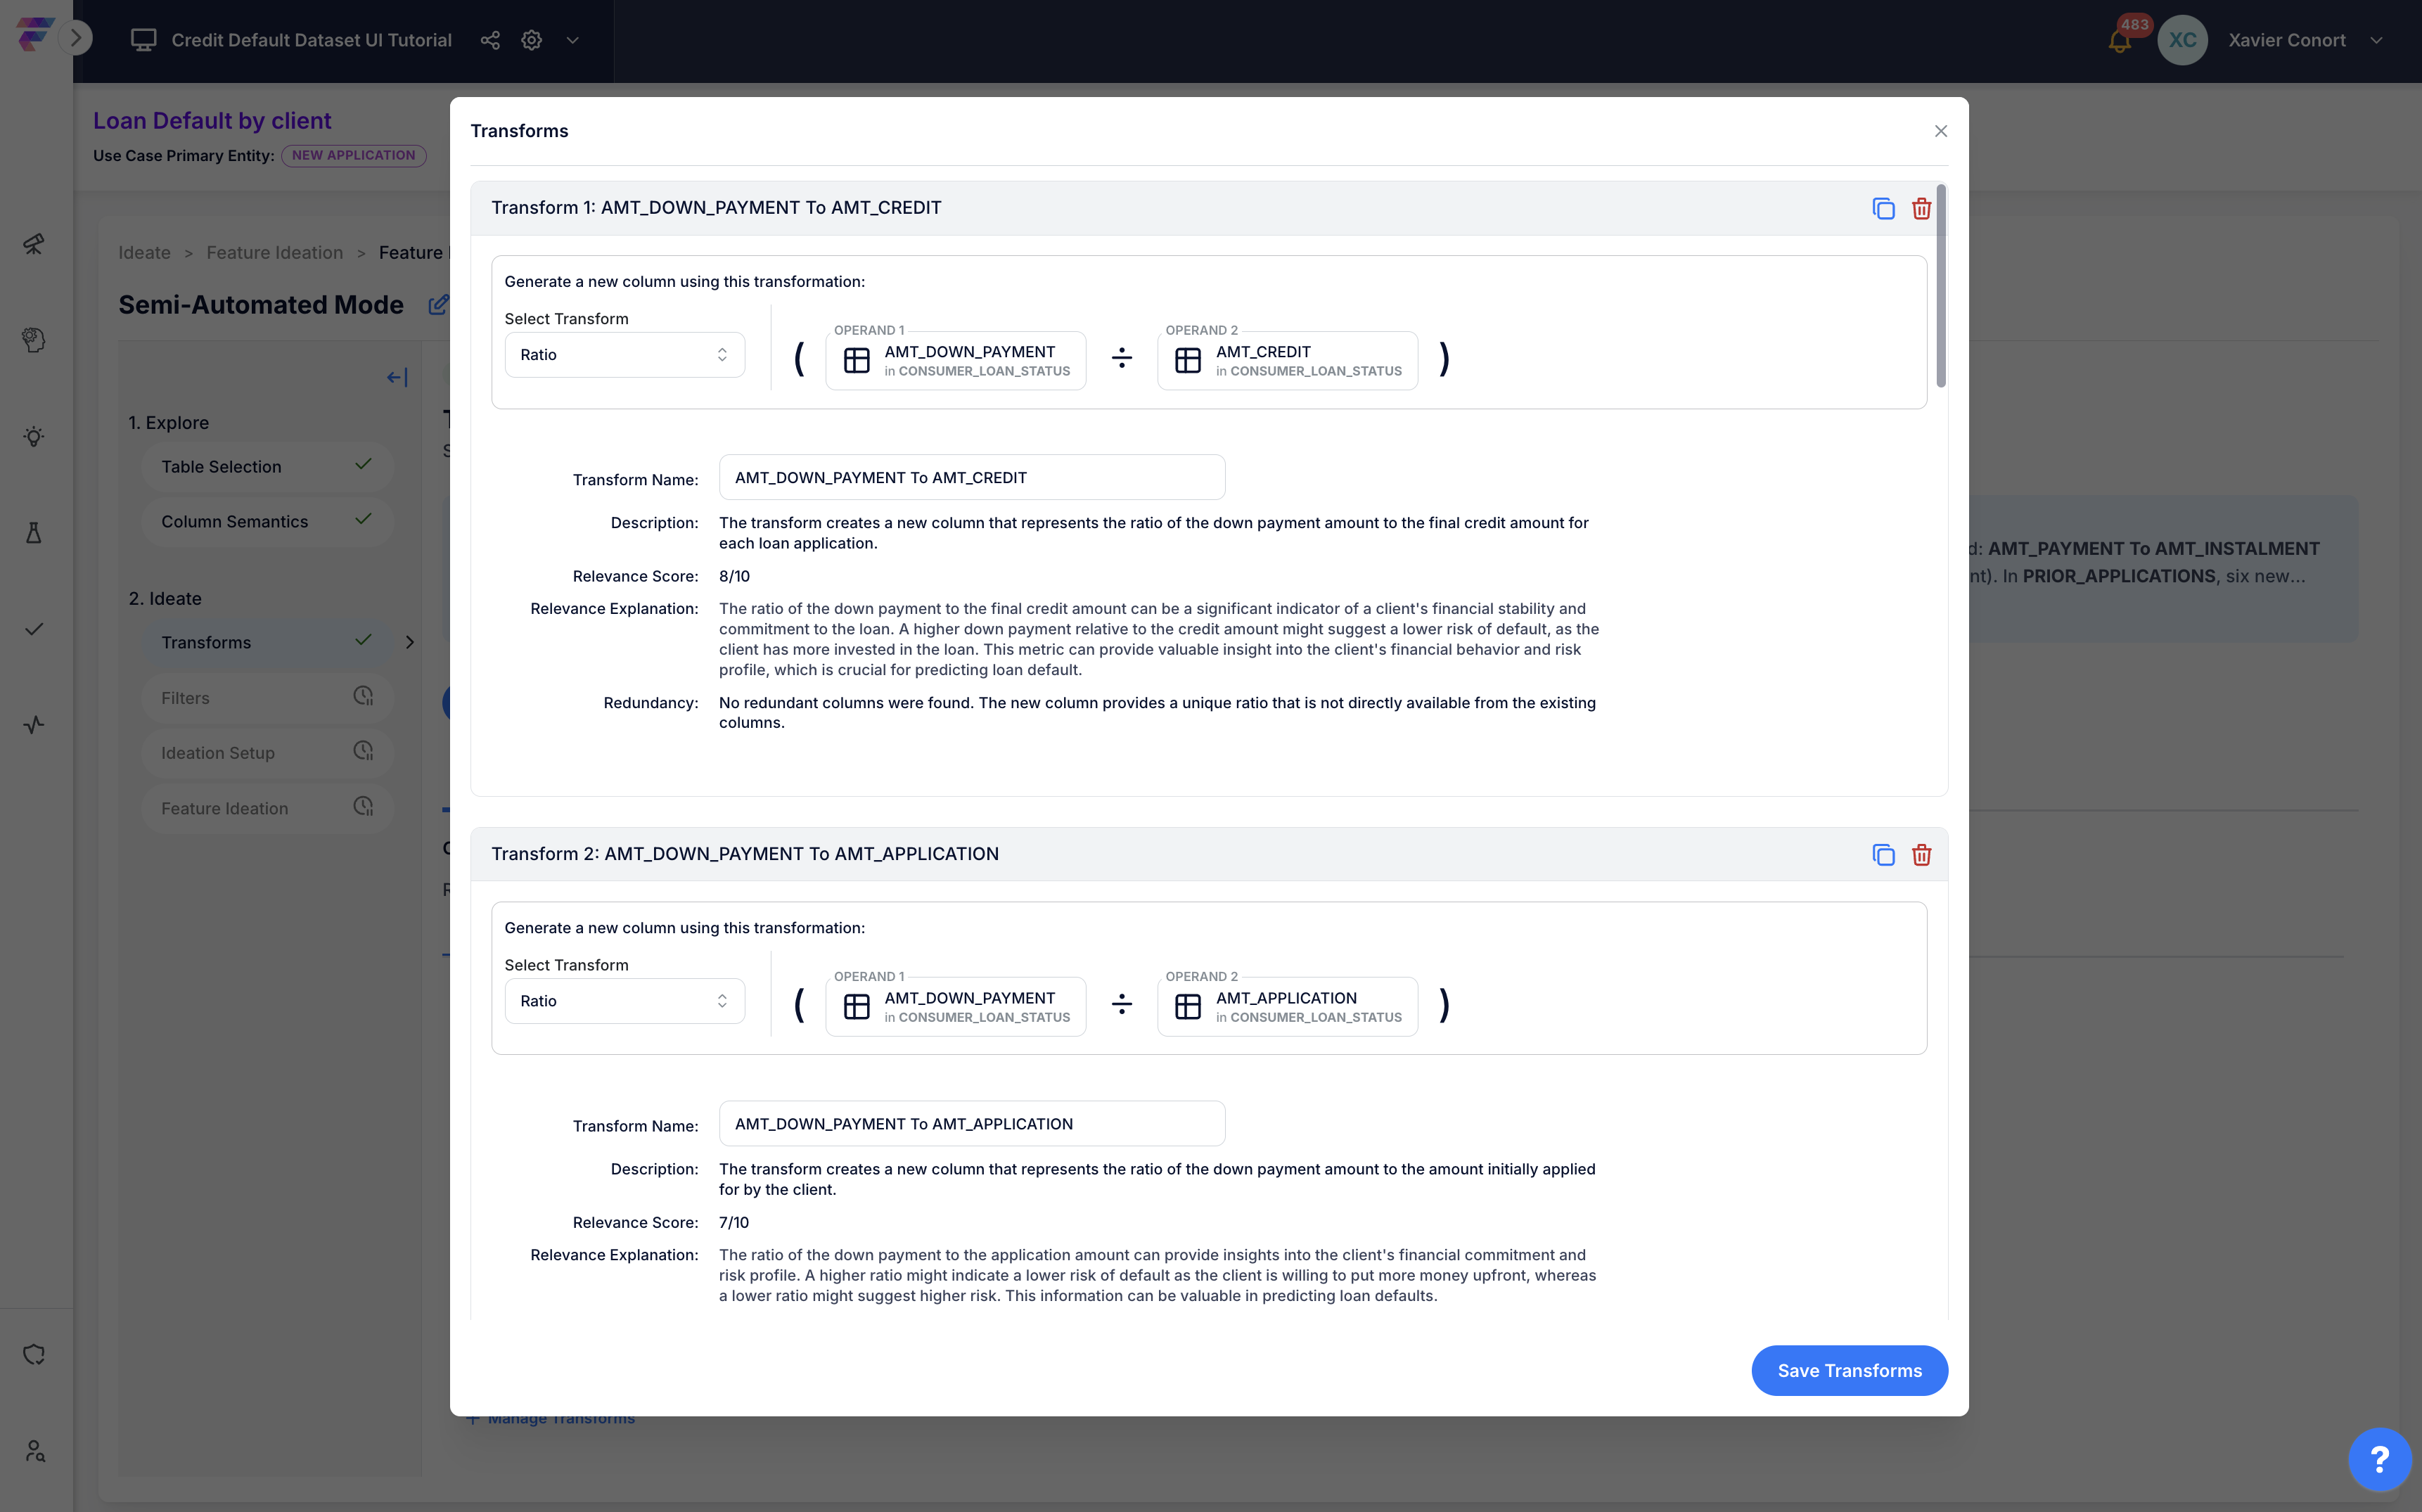The height and width of the screenshot is (1512, 2422).
Task: Edit the Transform Name field of Transform 2
Action: coord(972,1124)
